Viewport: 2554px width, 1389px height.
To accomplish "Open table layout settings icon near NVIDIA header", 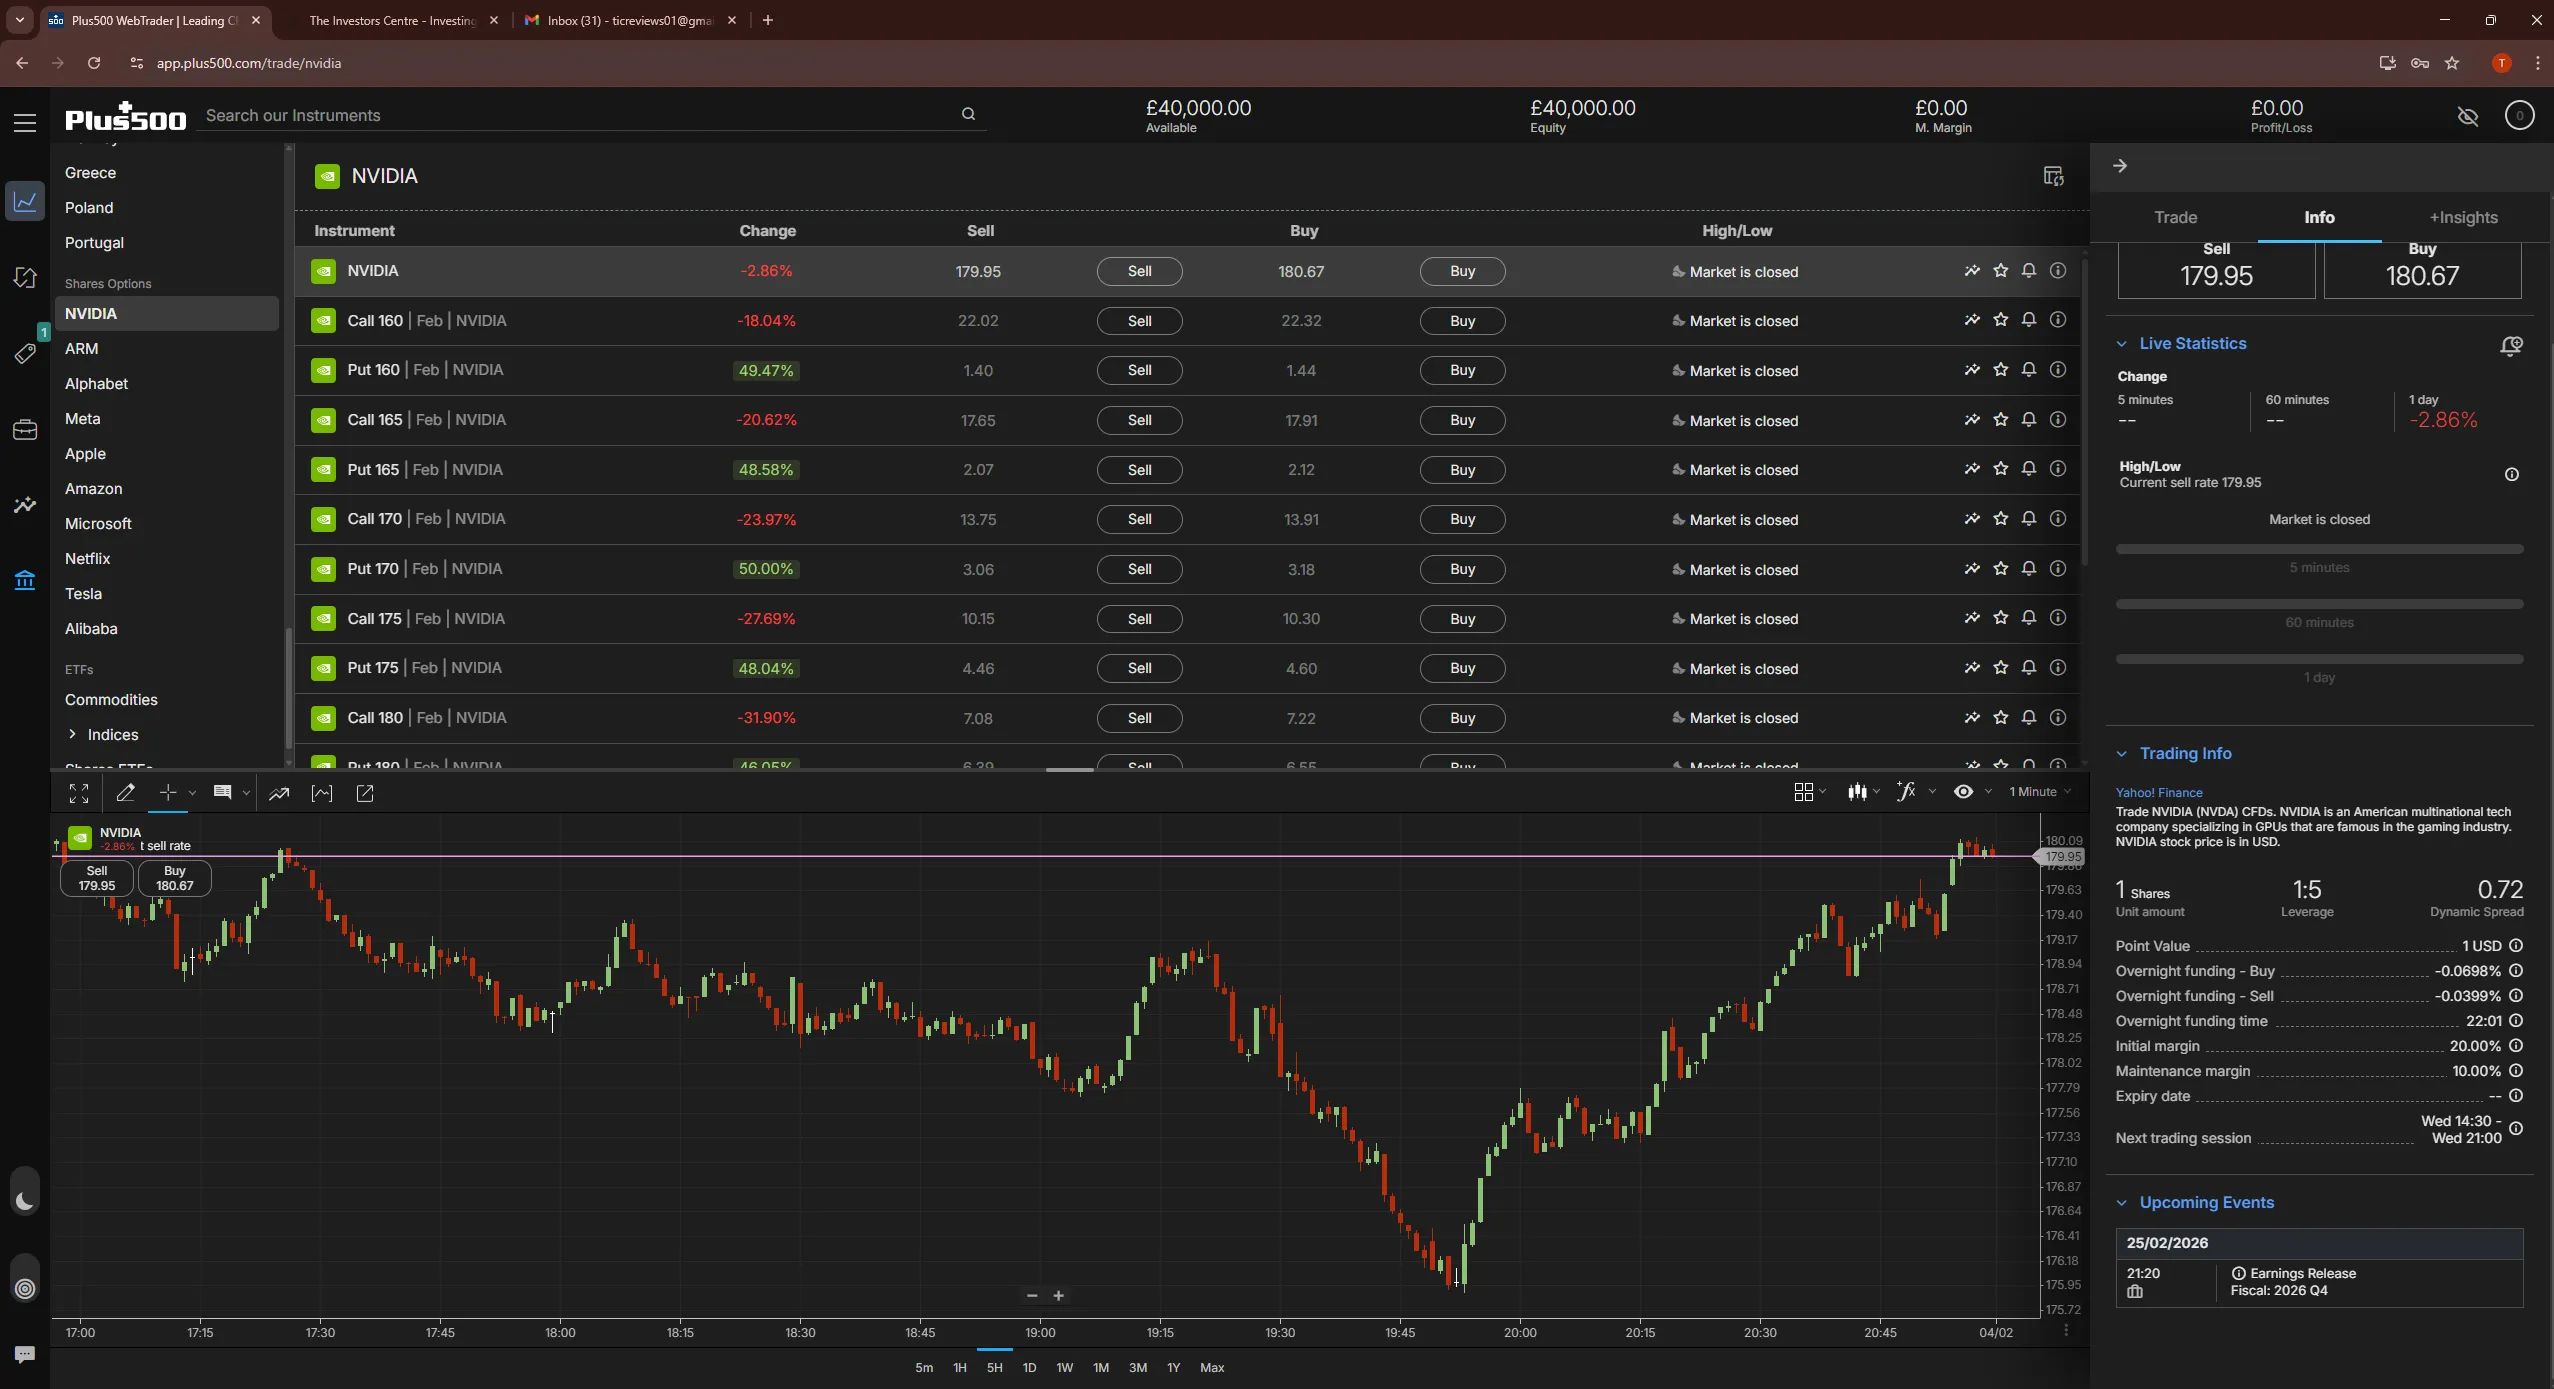I will (2053, 176).
